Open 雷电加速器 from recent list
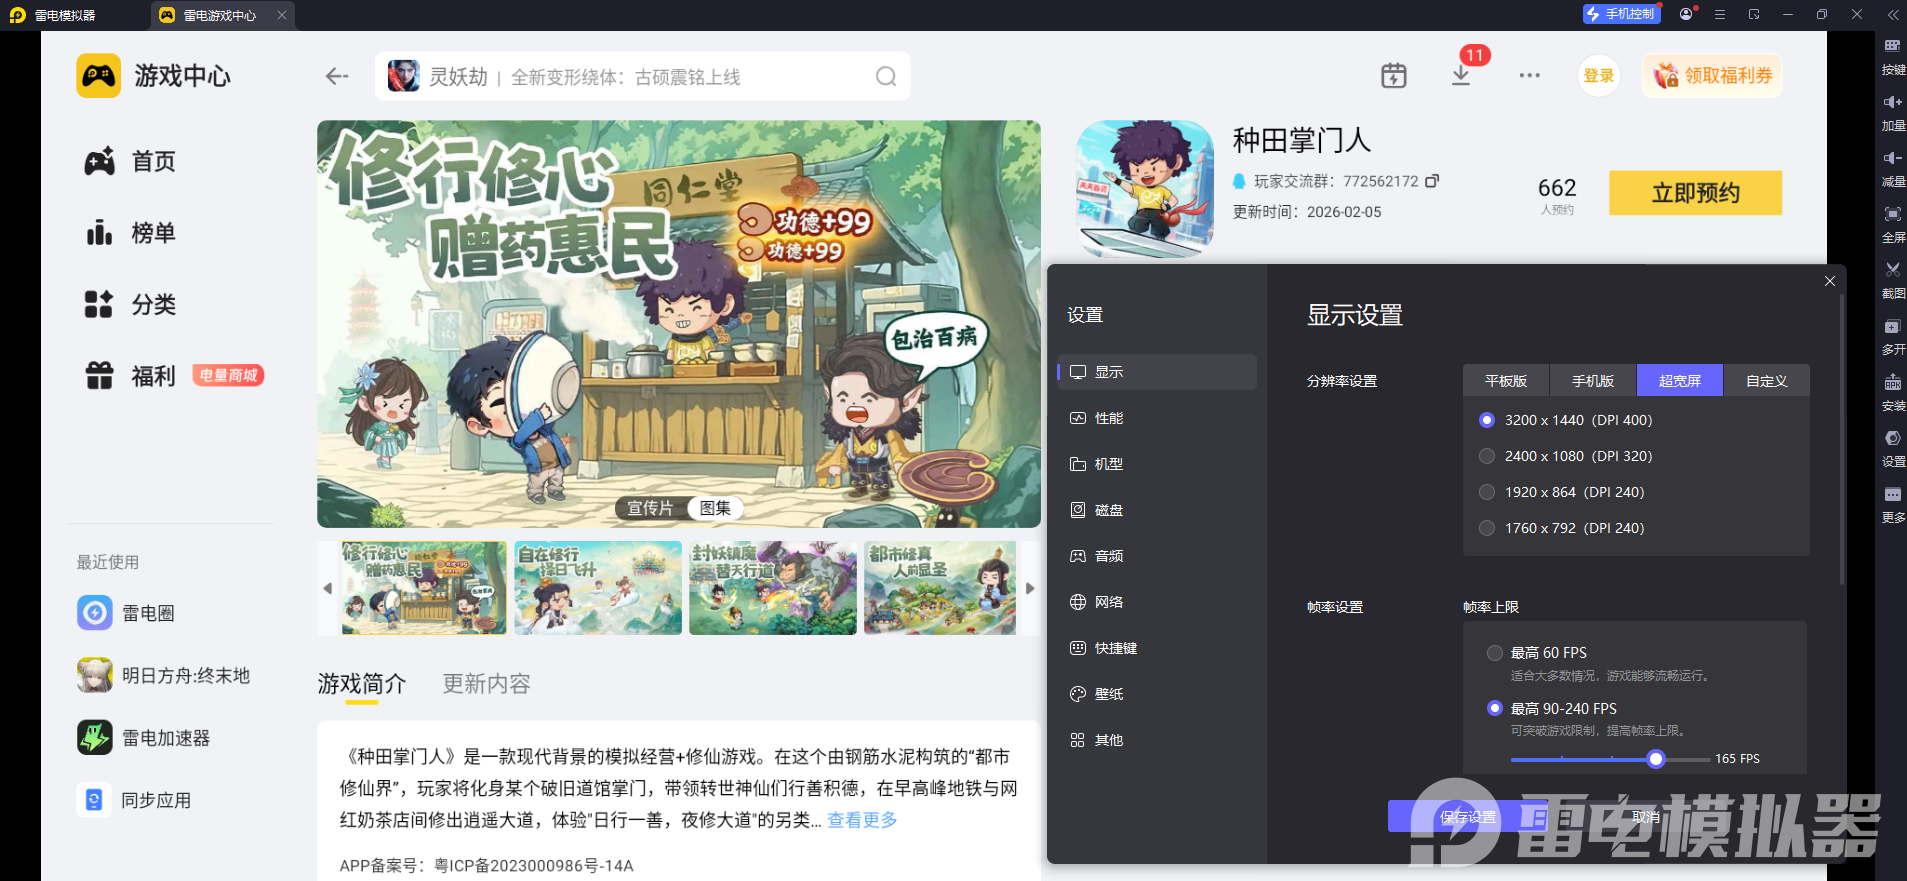 [x=144, y=738]
